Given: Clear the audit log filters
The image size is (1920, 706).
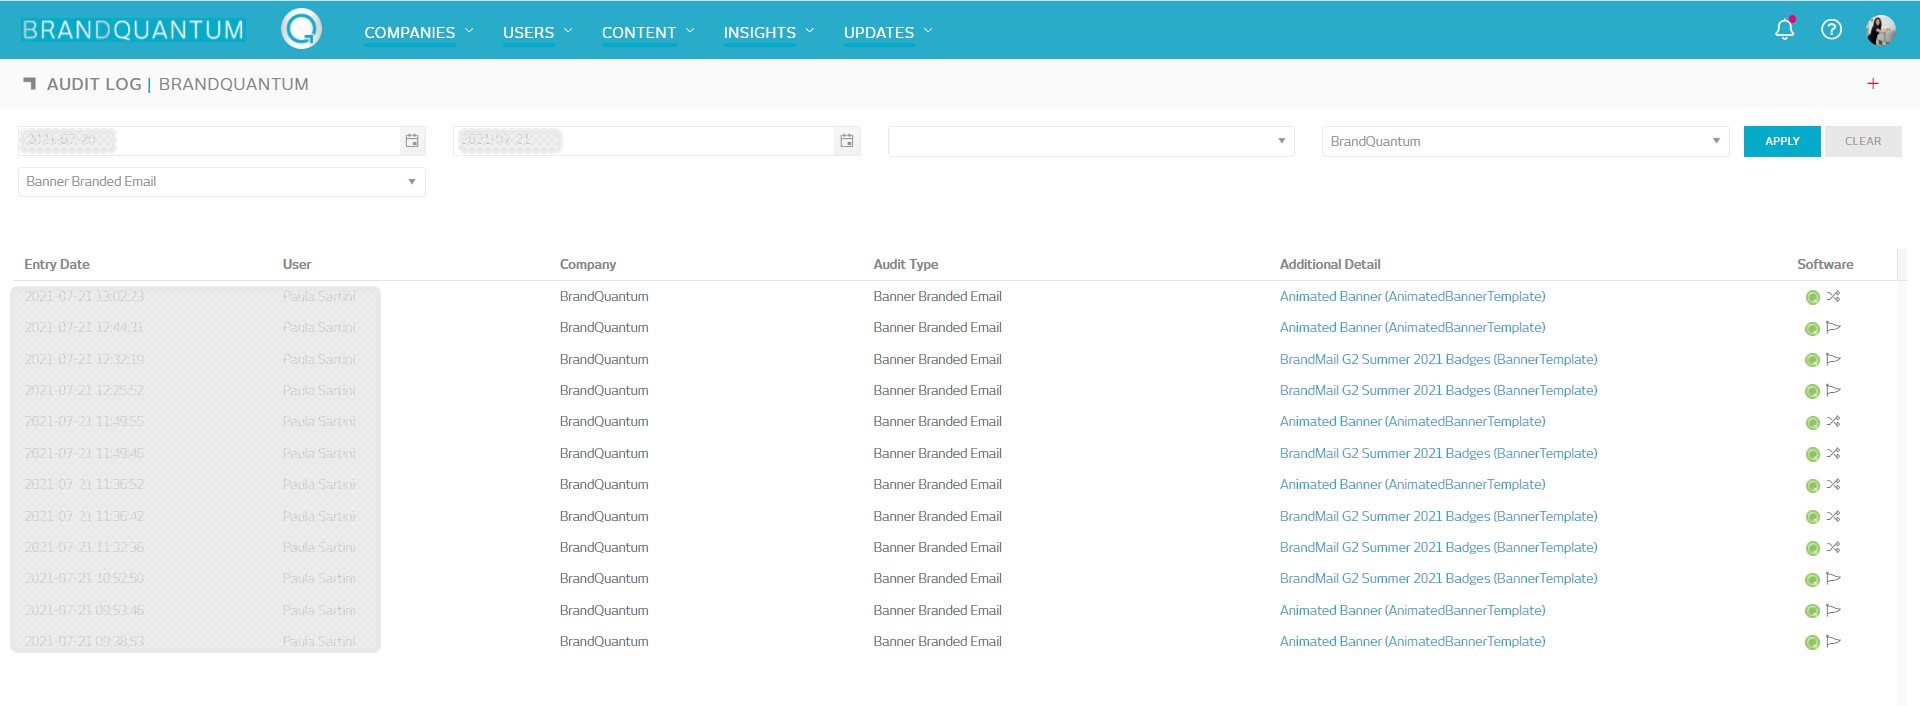Looking at the screenshot, I should click(x=1863, y=141).
